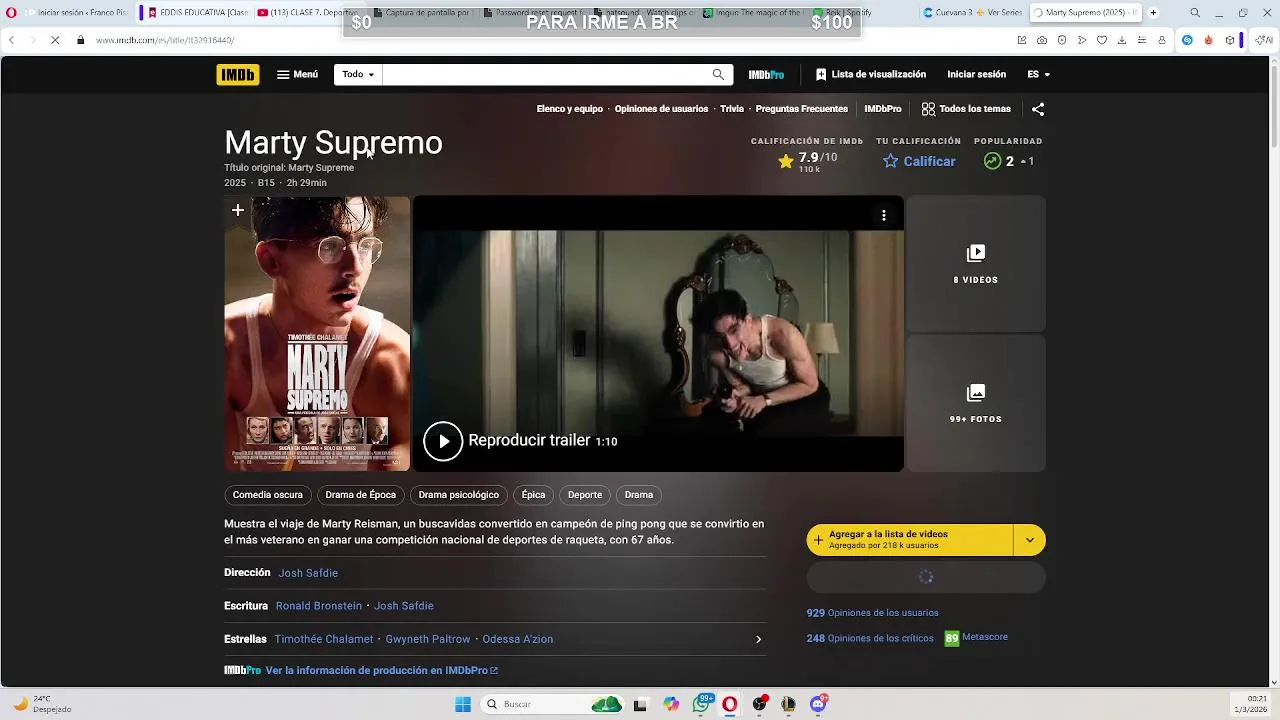This screenshot has width=1280, height=720.
Task: Click Agregar a la lista de videos
Action: click(910, 540)
